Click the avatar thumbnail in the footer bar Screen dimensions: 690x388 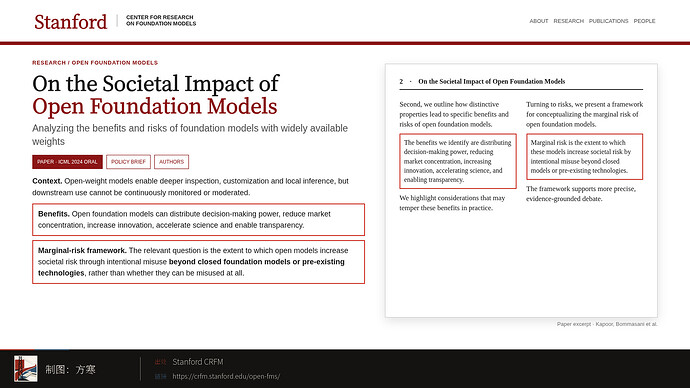(26, 369)
